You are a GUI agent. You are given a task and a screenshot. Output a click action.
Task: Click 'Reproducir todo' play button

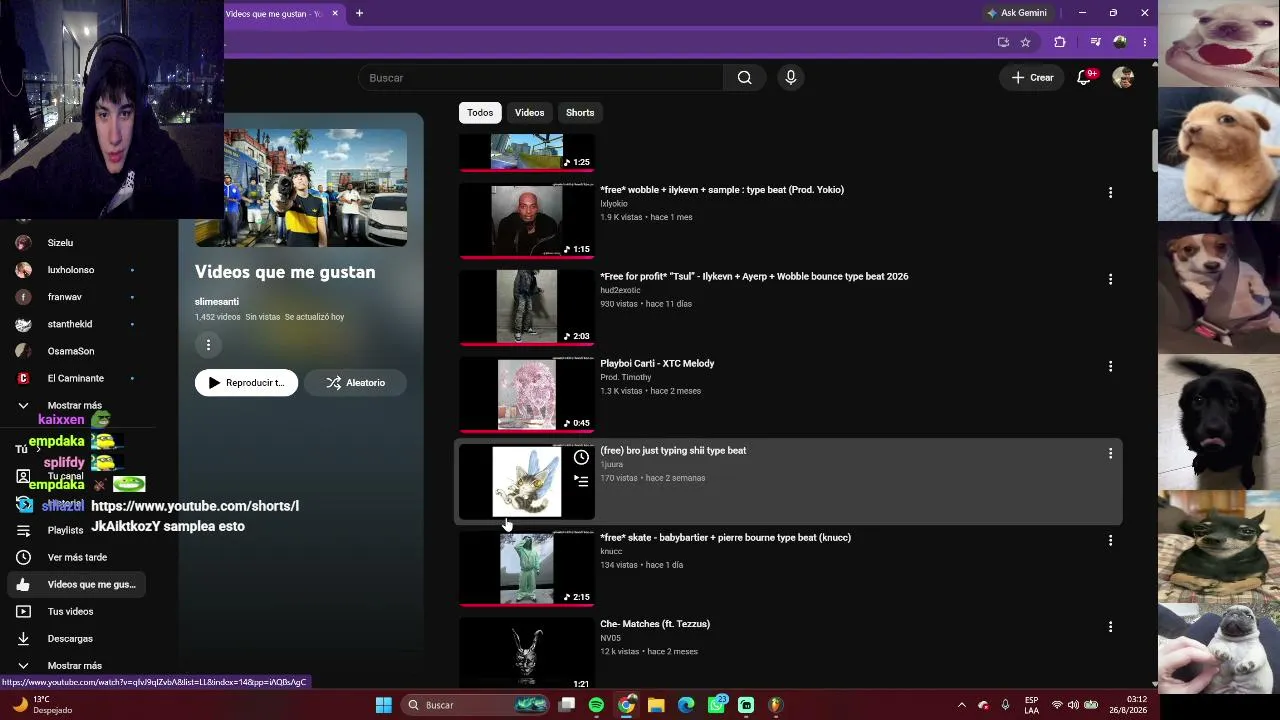point(246,383)
